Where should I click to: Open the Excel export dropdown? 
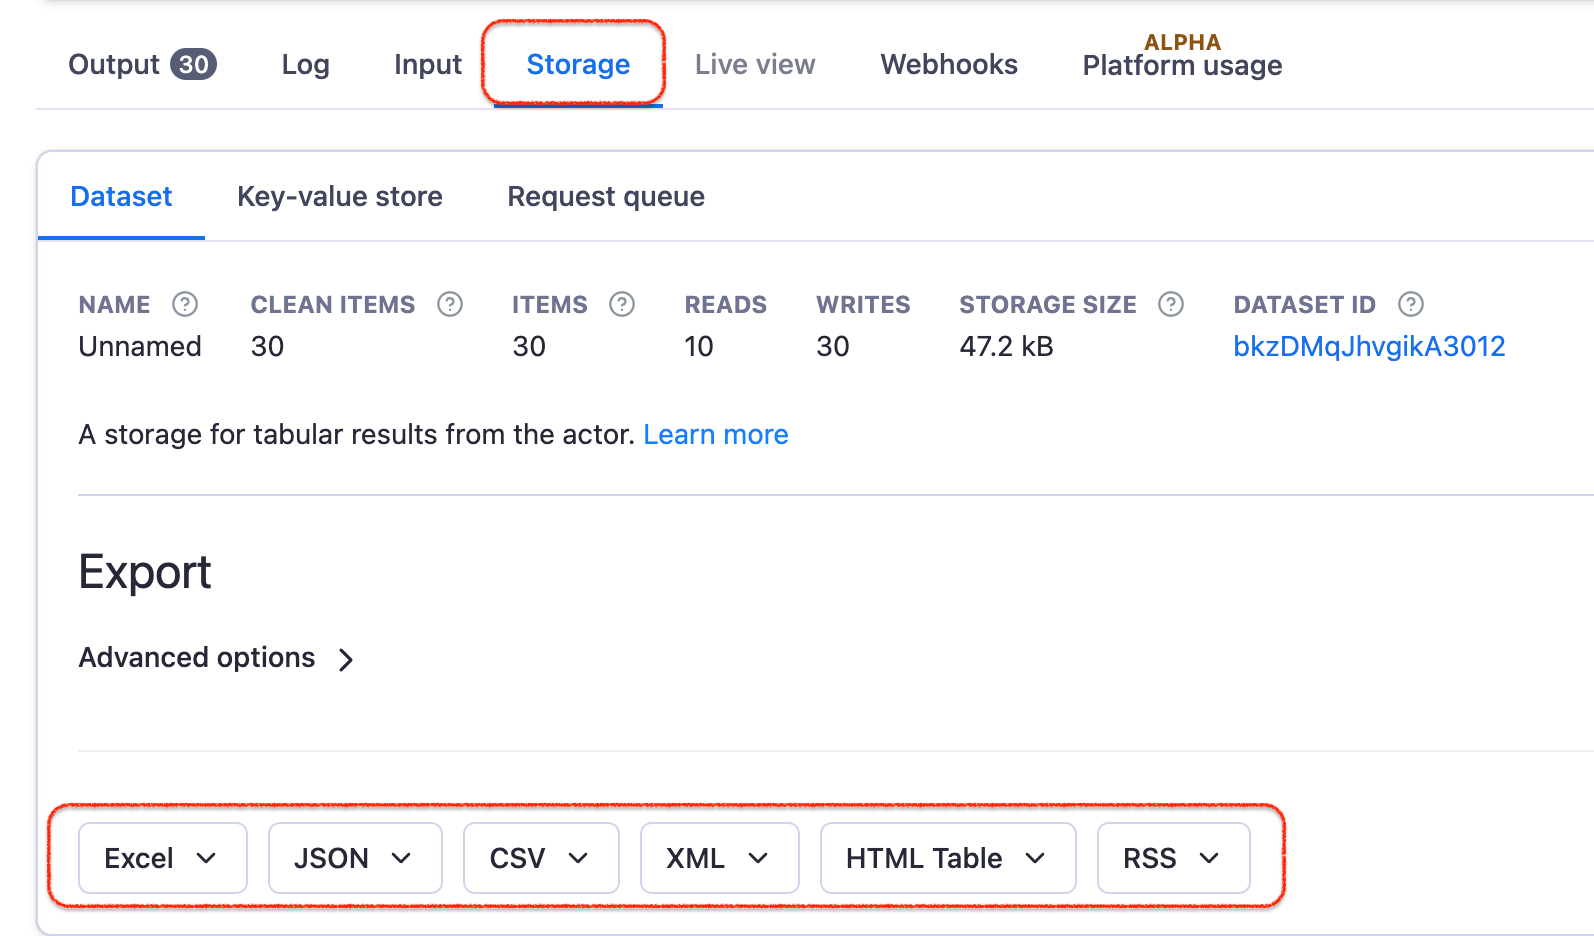coord(162,858)
